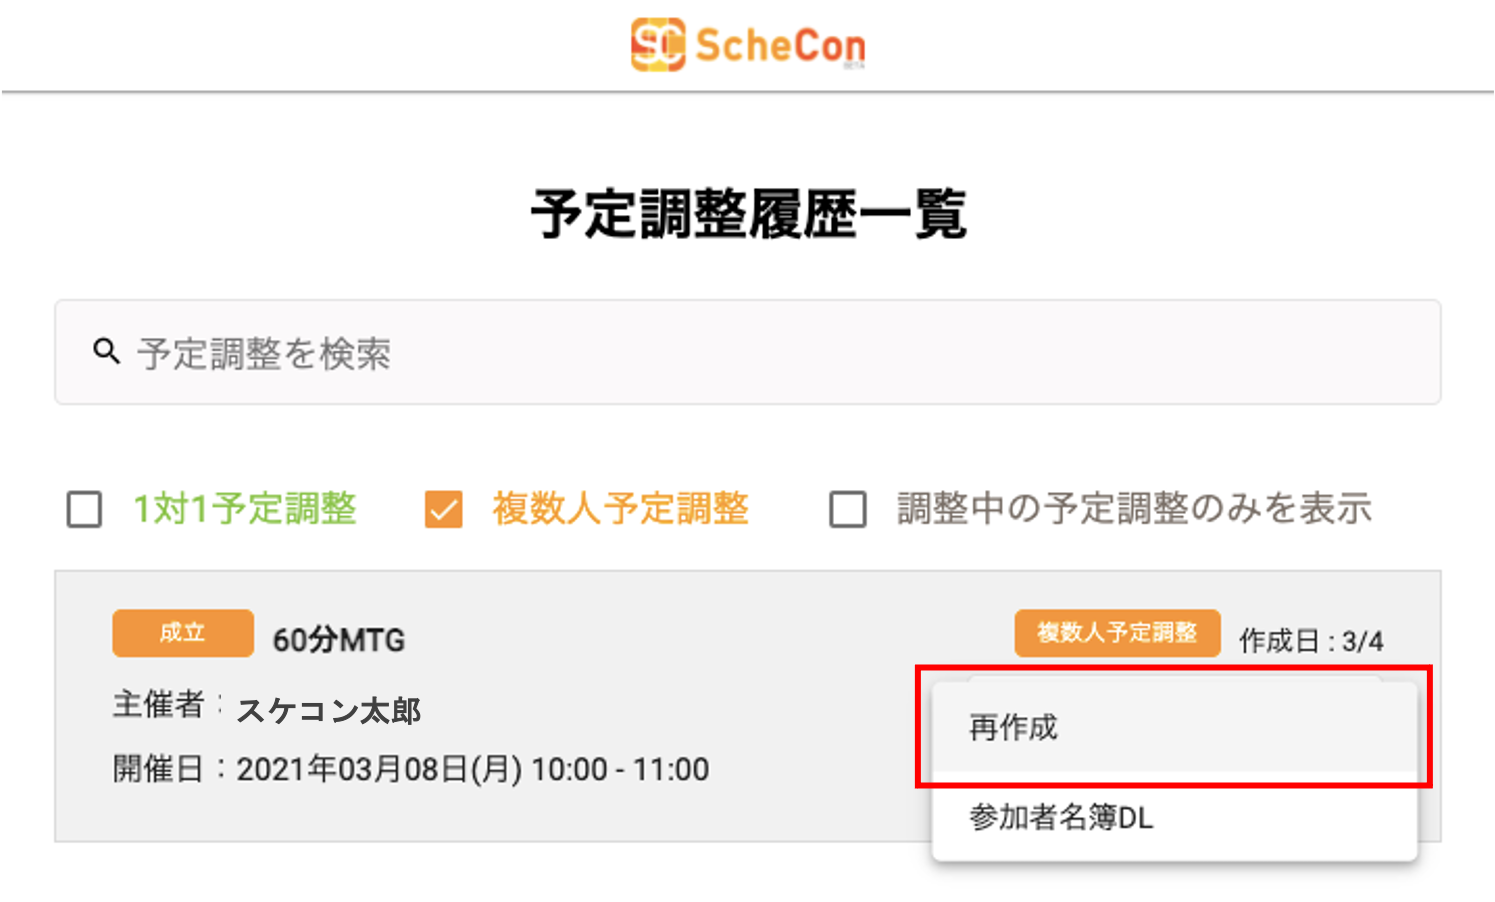Uncheck the orange 複数人予定調整 checkbox

(443, 509)
